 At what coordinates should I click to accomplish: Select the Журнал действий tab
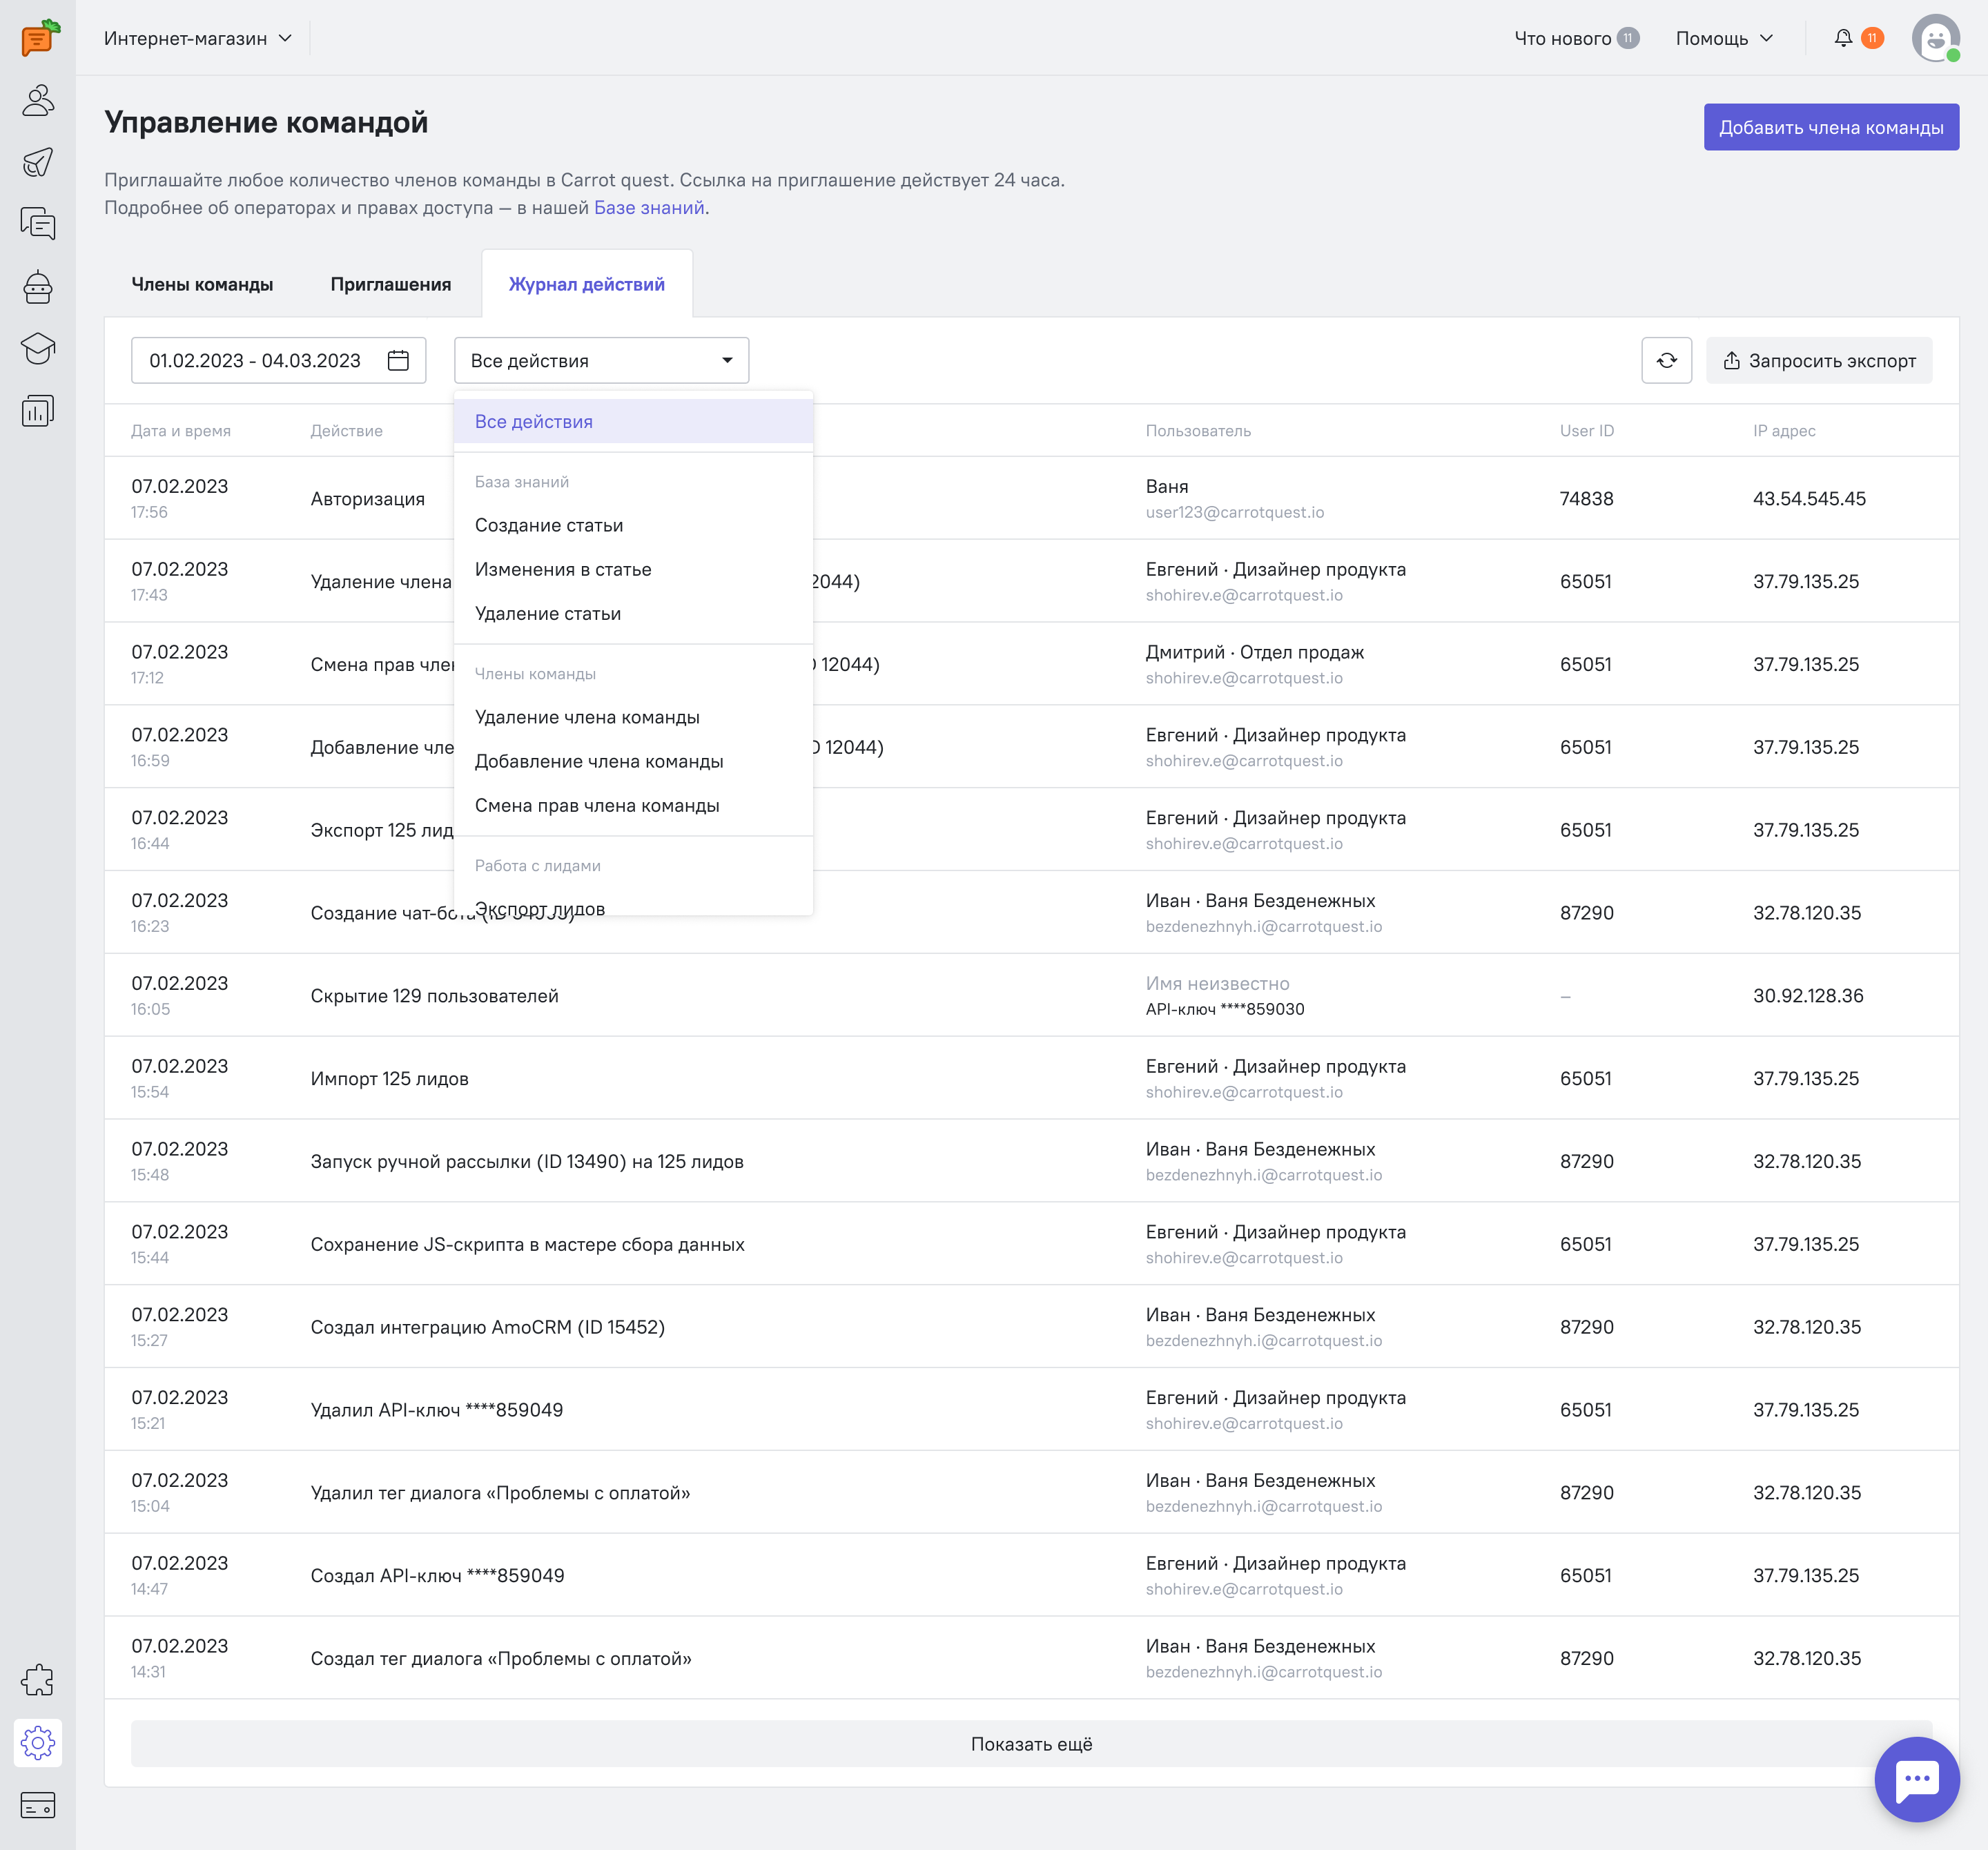pos(586,284)
